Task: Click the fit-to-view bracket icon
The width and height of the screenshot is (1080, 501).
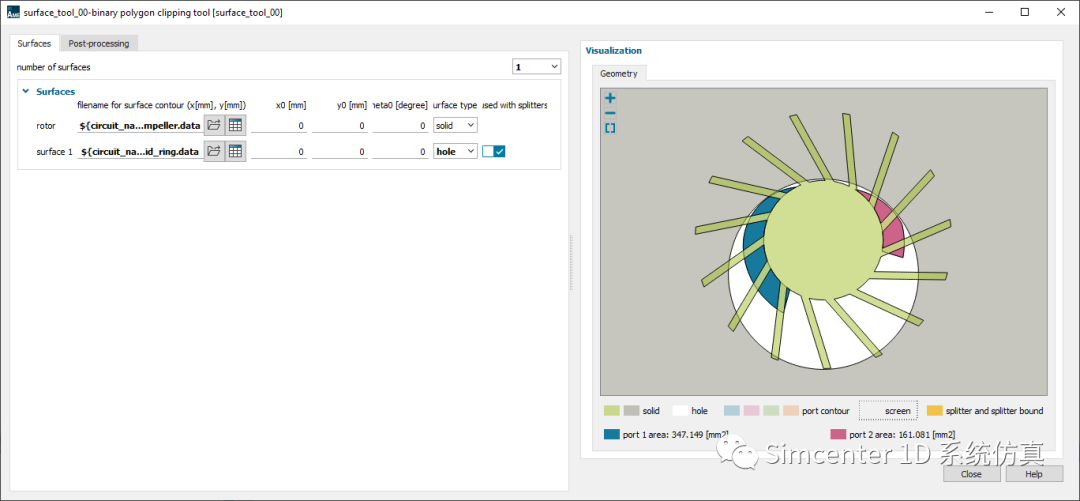Action: pyautogui.click(x=610, y=129)
